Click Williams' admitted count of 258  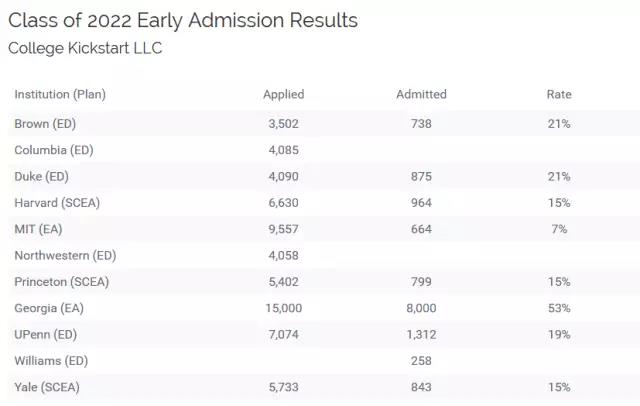click(x=421, y=360)
